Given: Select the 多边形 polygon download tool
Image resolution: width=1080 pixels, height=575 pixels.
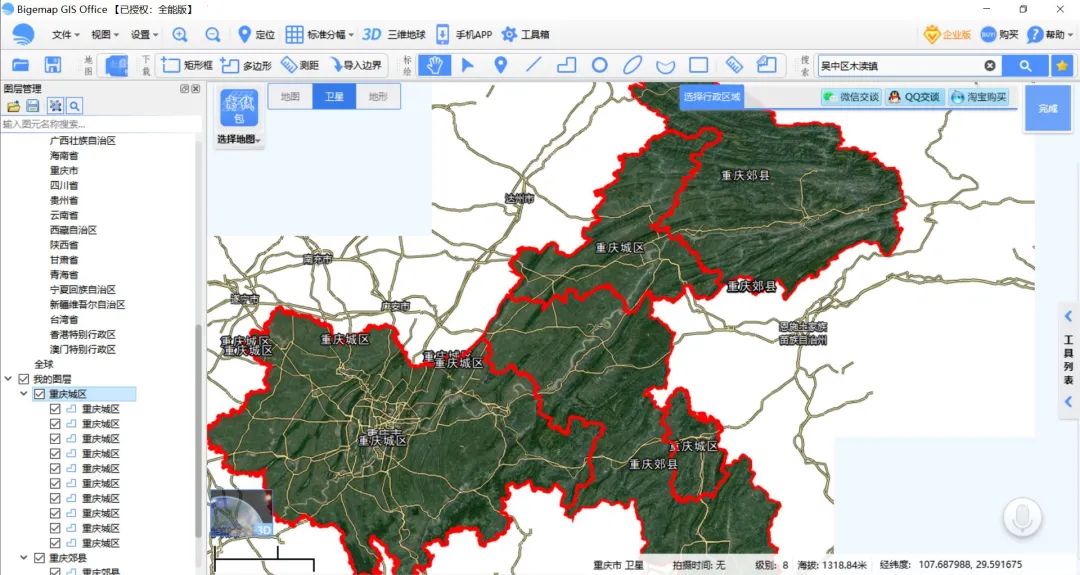Looking at the screenshot, I should click(246, 65).
